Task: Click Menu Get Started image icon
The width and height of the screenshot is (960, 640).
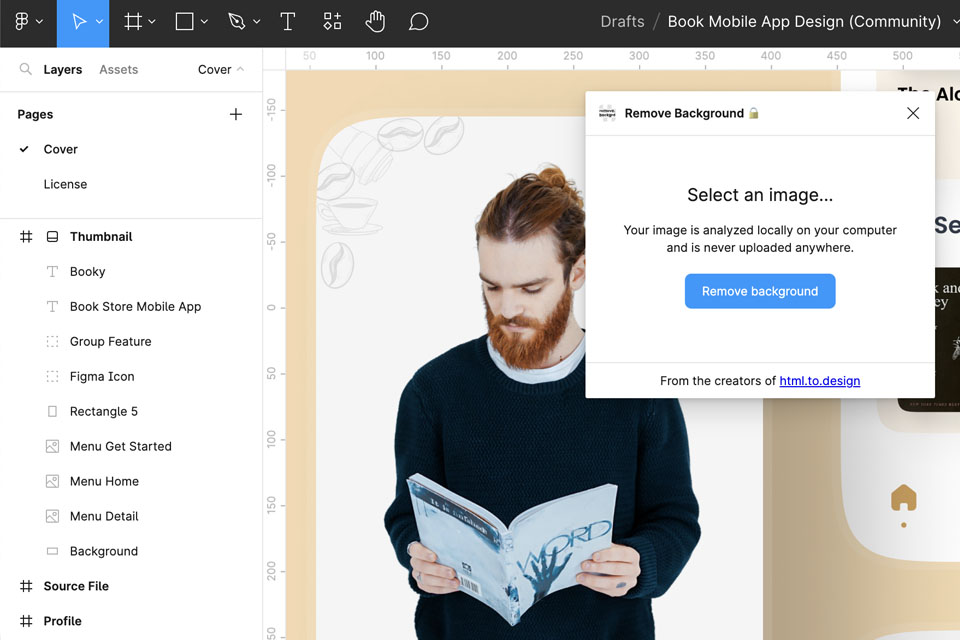Action: pyautogui.click(x=53, y=446)
